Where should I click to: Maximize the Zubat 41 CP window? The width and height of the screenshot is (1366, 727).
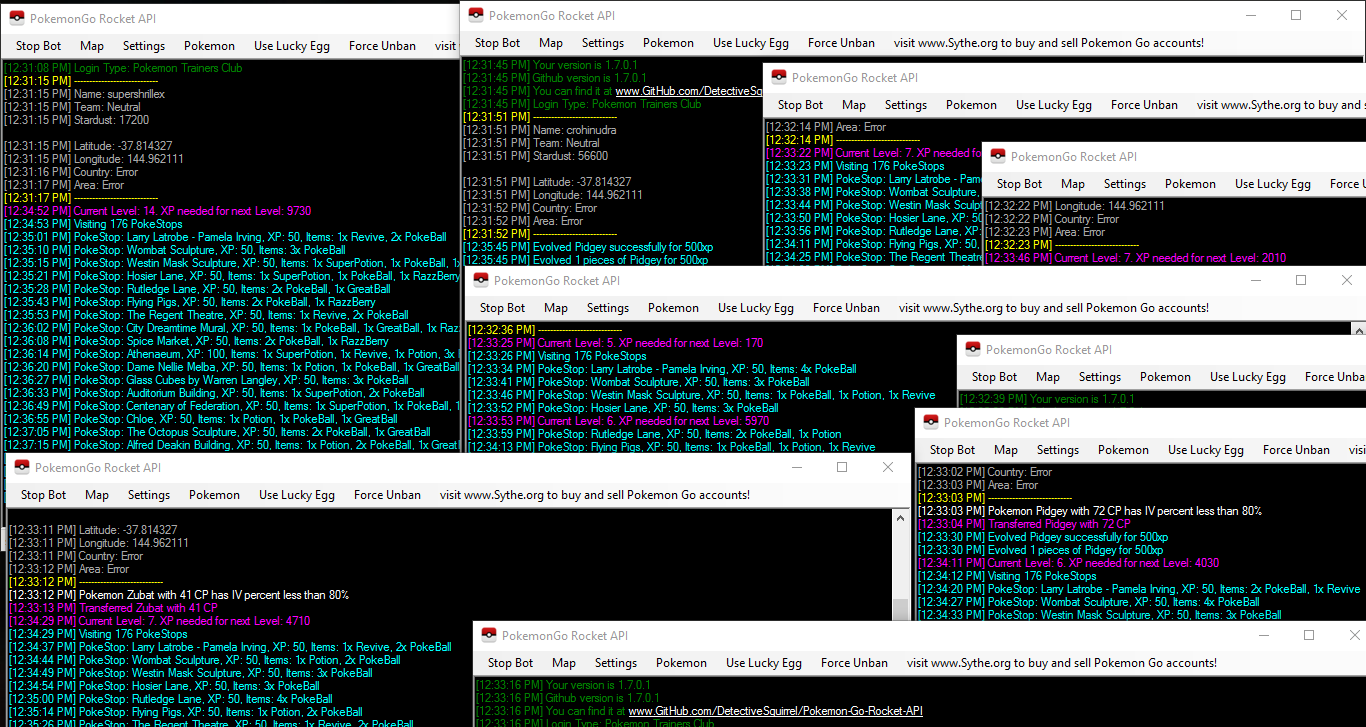[842, 467]
